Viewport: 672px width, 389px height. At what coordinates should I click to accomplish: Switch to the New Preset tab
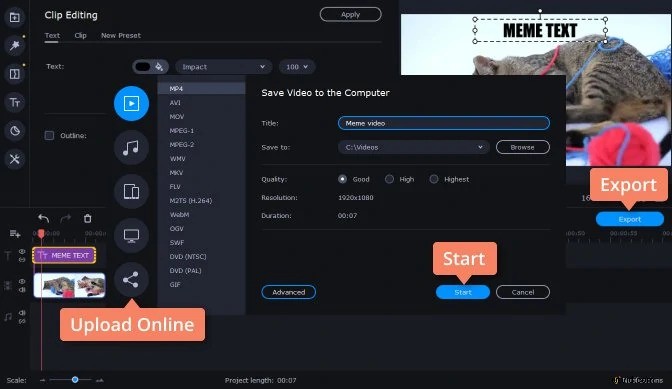pos(121,36)
